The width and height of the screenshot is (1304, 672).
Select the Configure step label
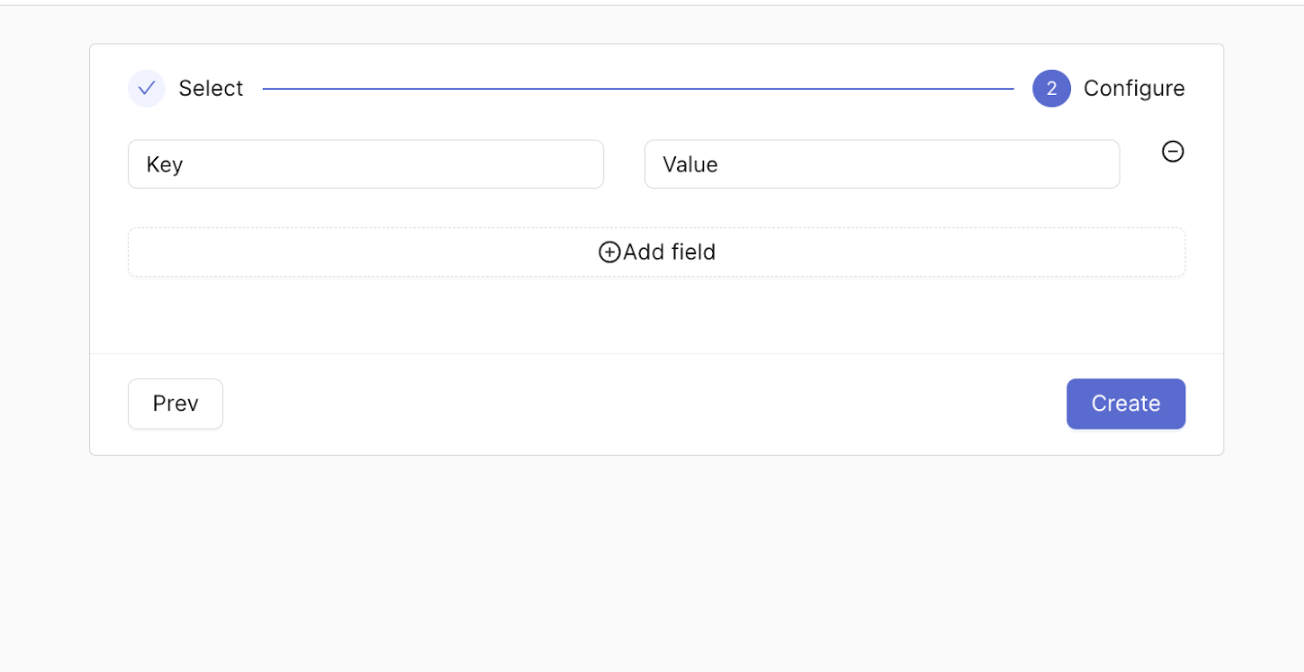click(1134, 88)
